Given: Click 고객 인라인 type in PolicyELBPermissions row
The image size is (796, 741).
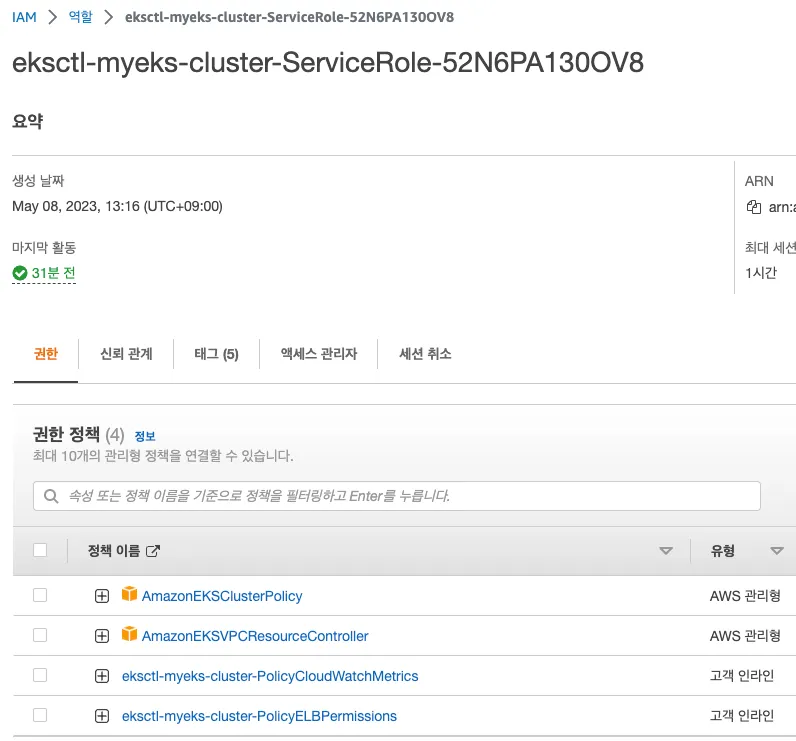Looking at the screenshot, I should coord(742,716).
